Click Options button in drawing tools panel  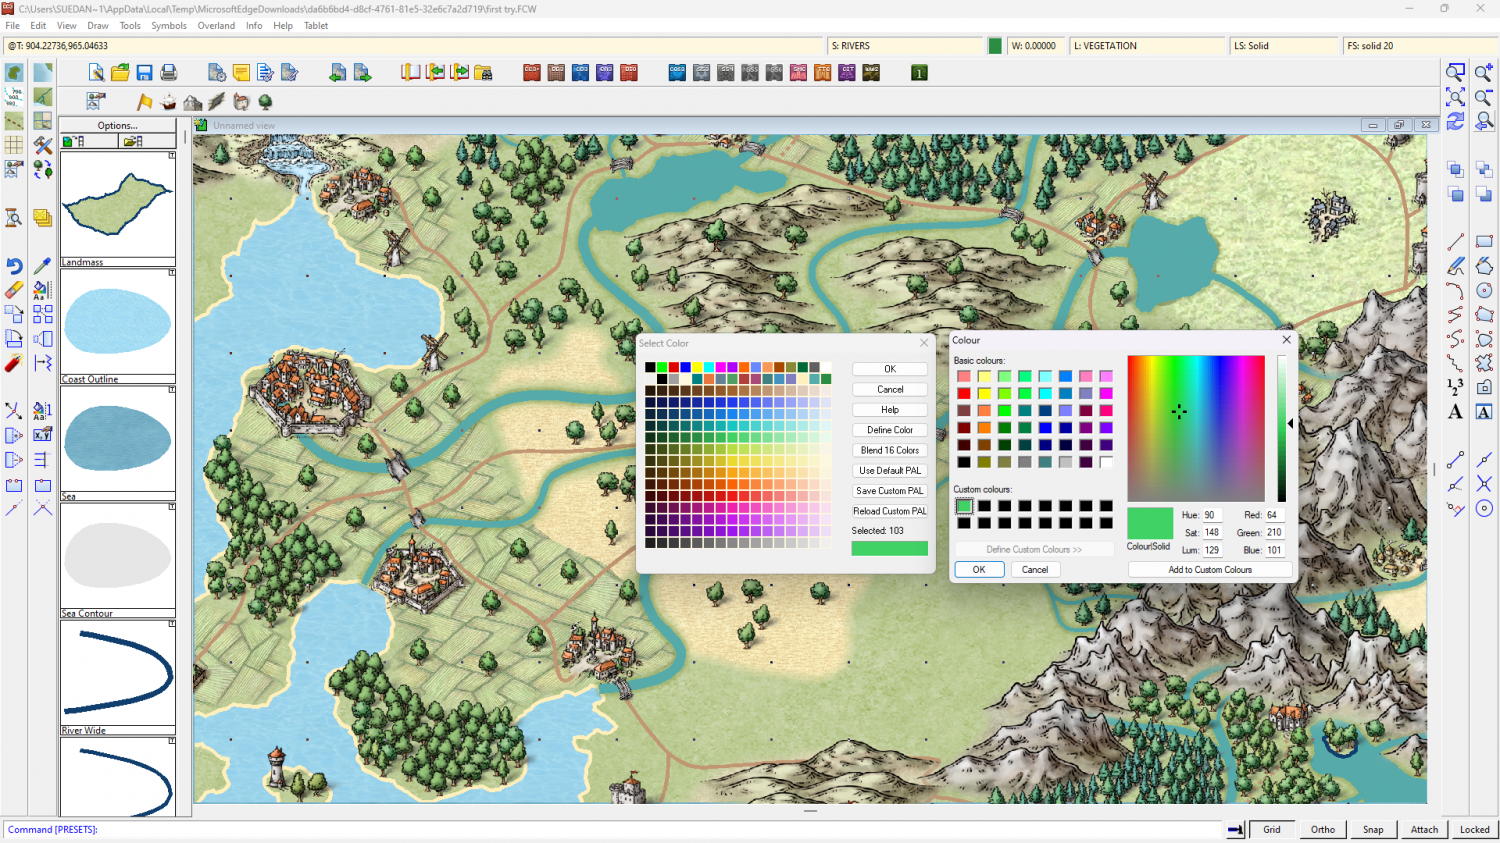point(118,126)
